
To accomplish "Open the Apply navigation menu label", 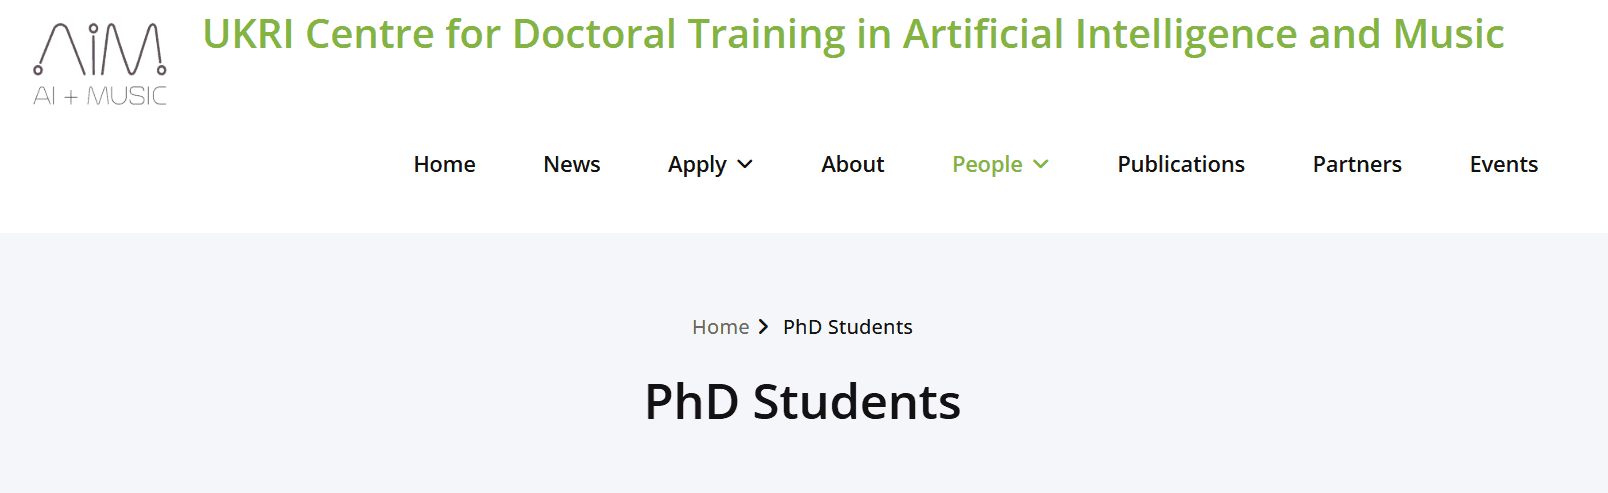I will (697, 164).
